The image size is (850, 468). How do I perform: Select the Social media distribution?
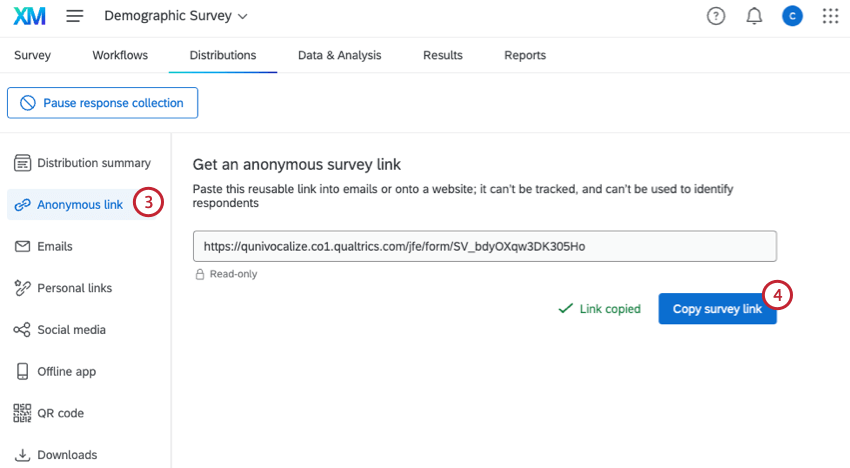[71, 330]
